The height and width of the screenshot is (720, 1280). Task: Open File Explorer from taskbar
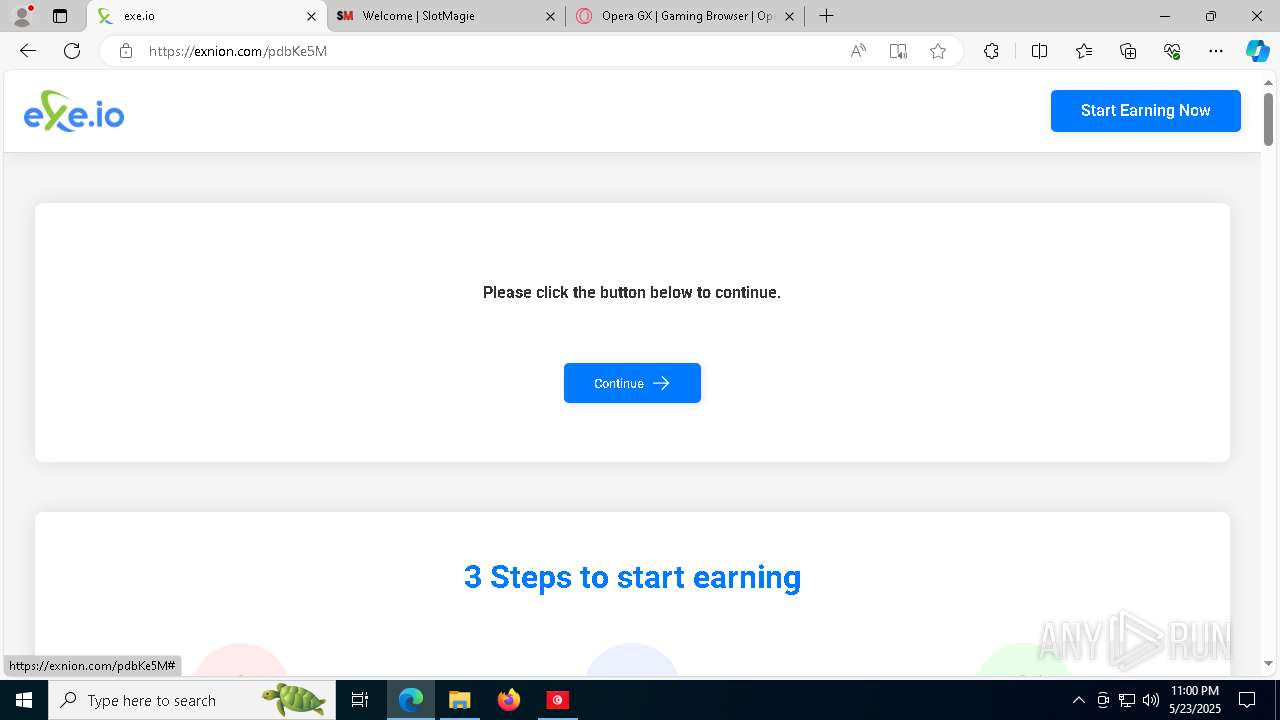[x=459, y=700]
